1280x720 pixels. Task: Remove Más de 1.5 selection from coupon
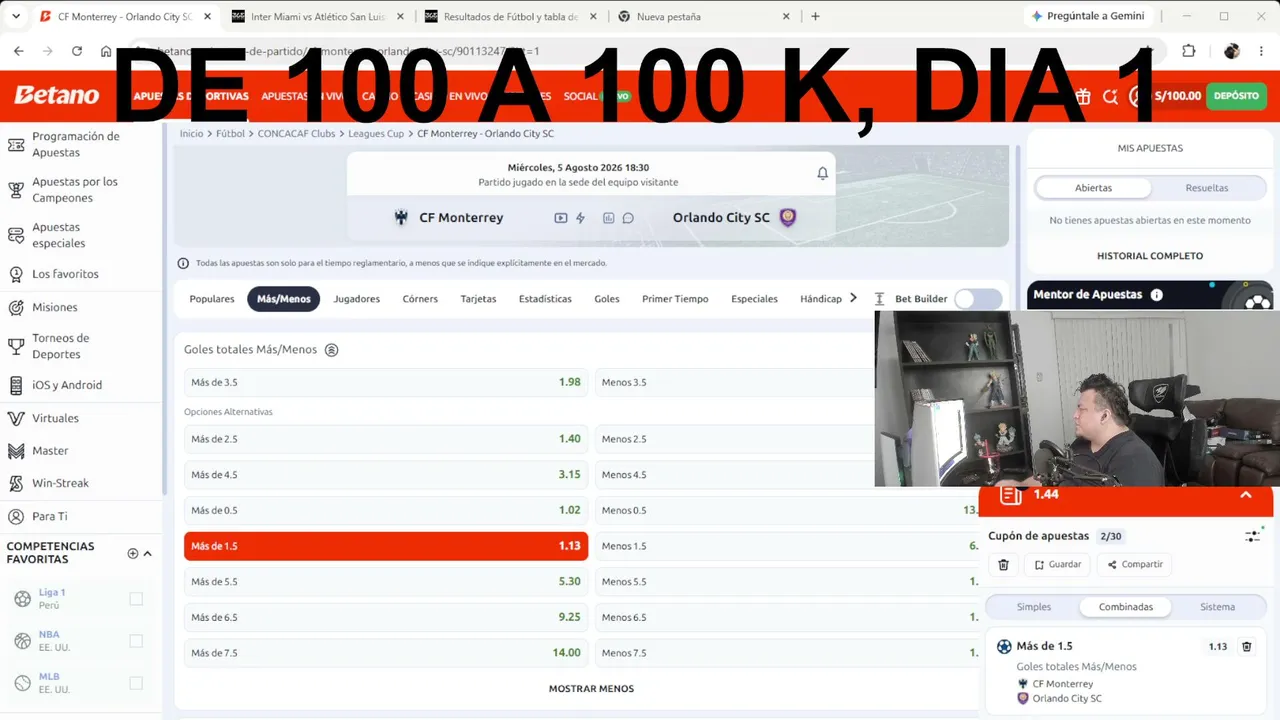pos(1247,647)
